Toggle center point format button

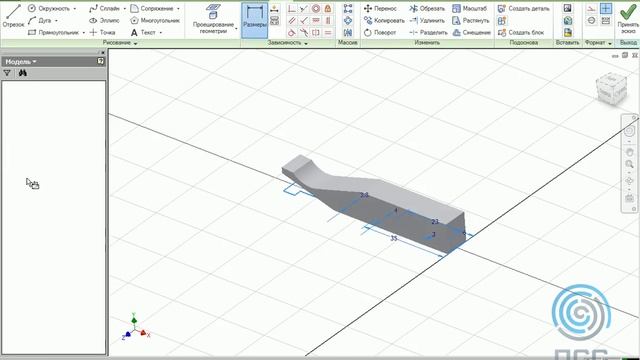pyautogui.click(x=606, y=9)
